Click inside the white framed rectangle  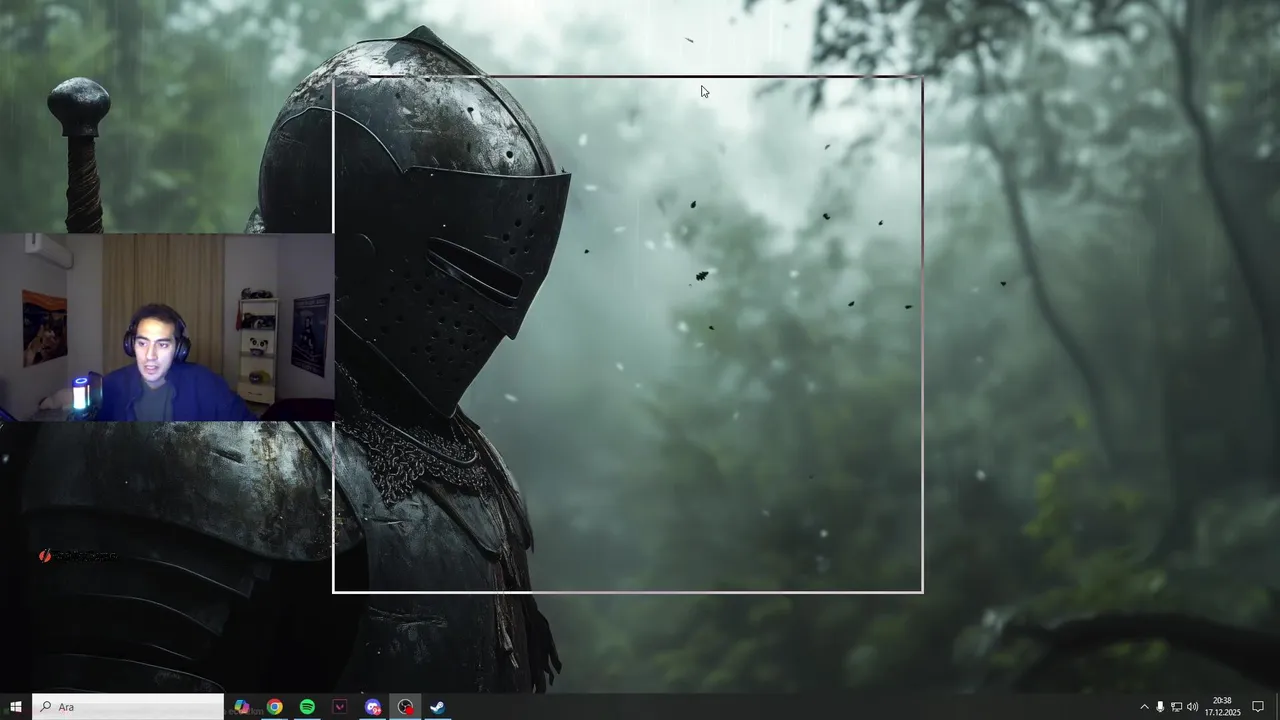point(628,334)
